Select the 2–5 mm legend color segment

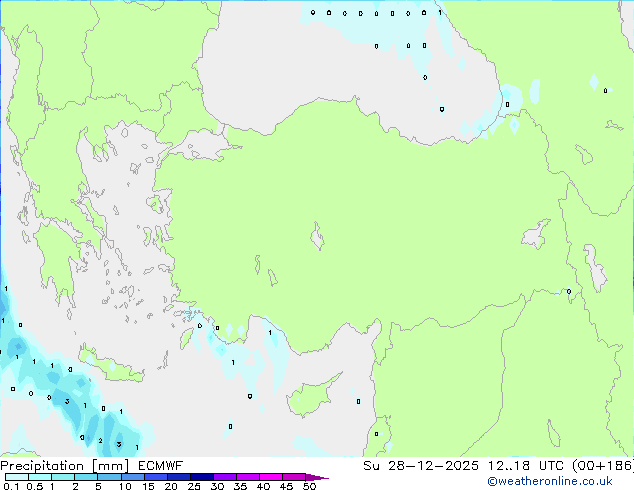point(86,477)
